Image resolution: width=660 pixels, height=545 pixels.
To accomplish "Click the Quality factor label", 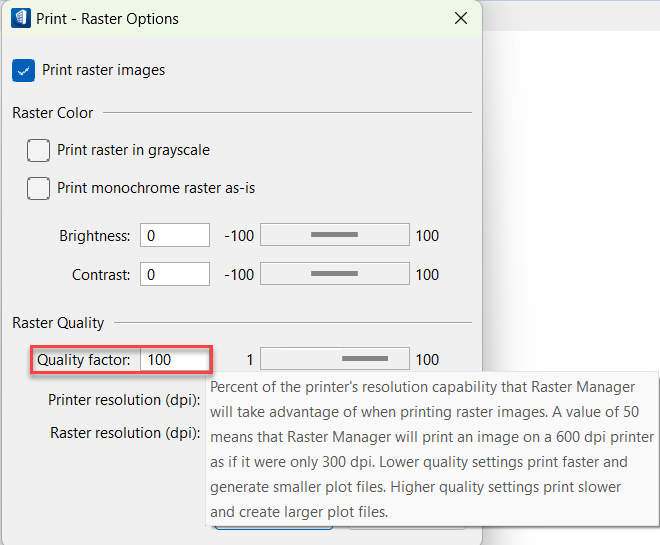I will (x=84, y=359).
